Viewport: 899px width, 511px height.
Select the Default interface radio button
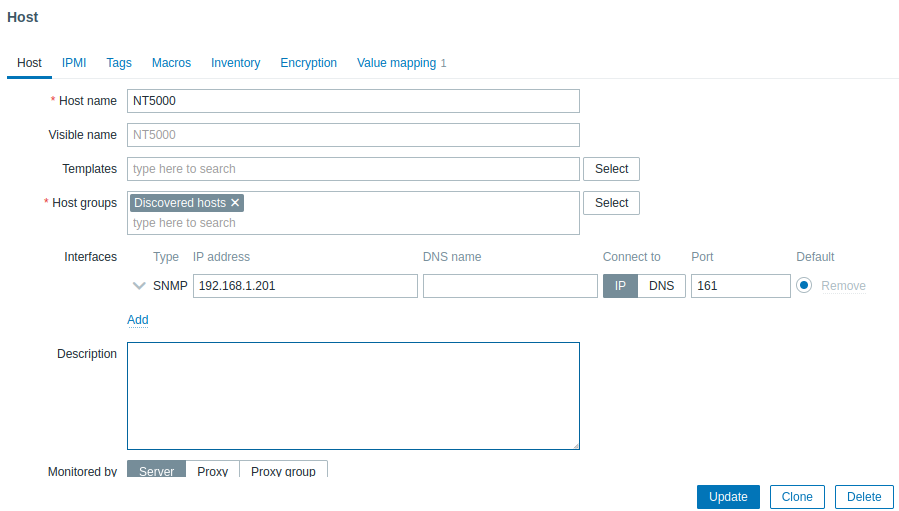point(804,286)
